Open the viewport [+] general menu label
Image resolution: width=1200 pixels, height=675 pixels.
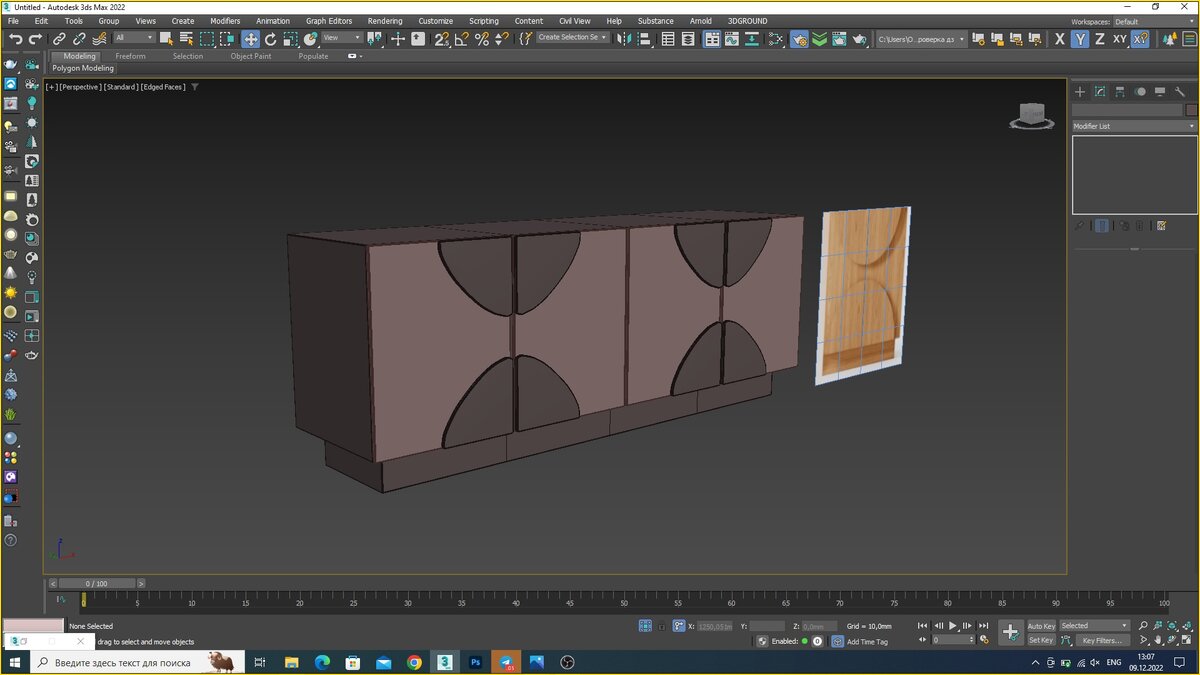[51, 87]
